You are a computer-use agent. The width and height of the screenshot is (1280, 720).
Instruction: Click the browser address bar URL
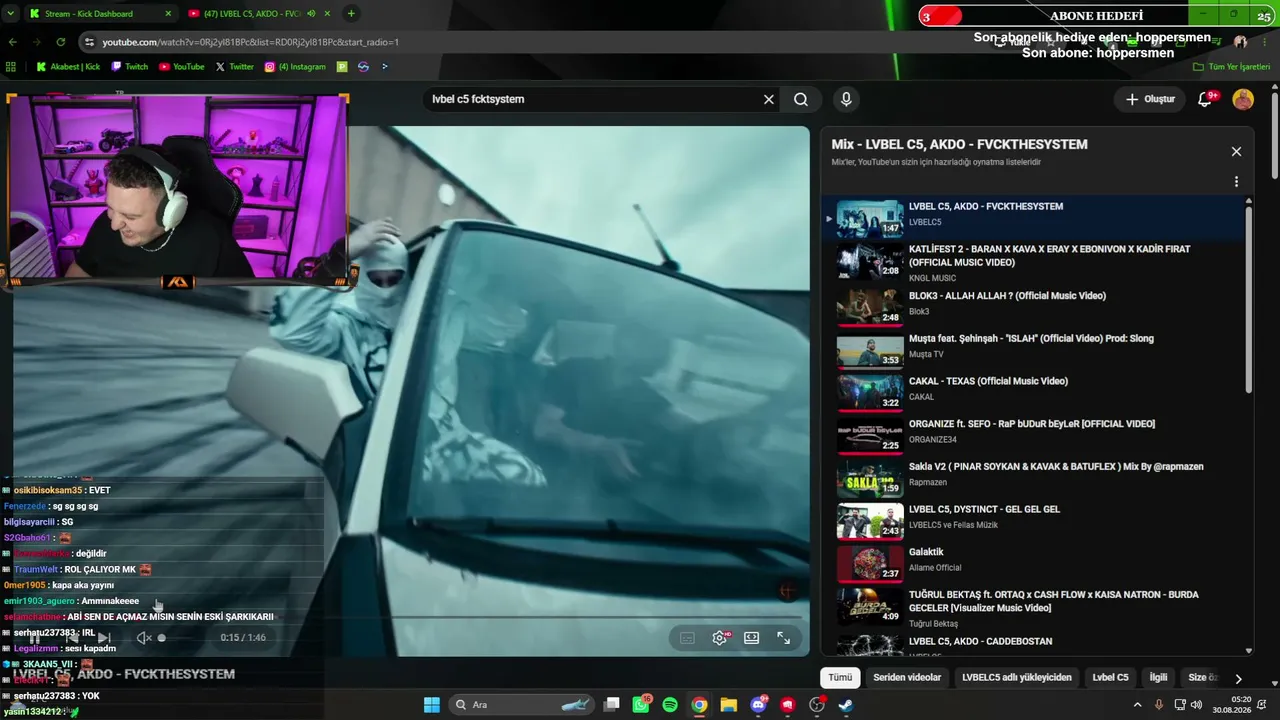pyautogui.click(x=251, y=42)
